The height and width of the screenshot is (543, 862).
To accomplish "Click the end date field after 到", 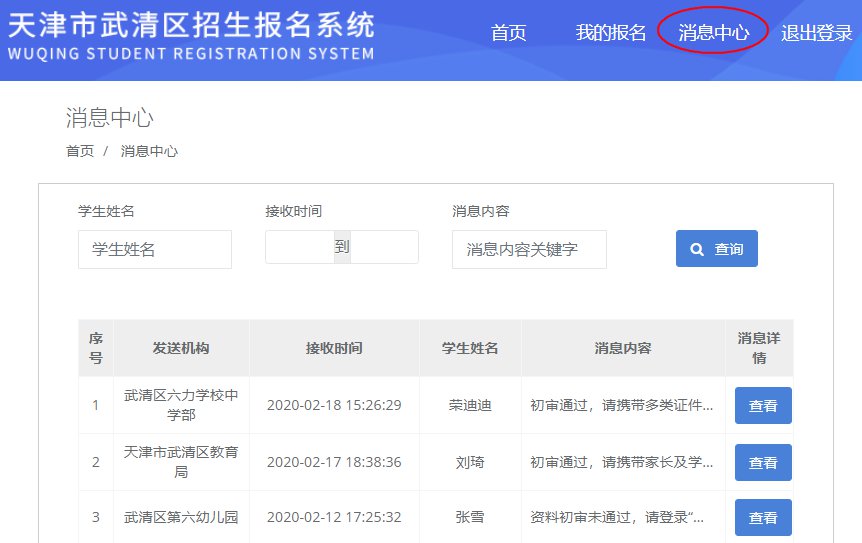I will point(384,247).
